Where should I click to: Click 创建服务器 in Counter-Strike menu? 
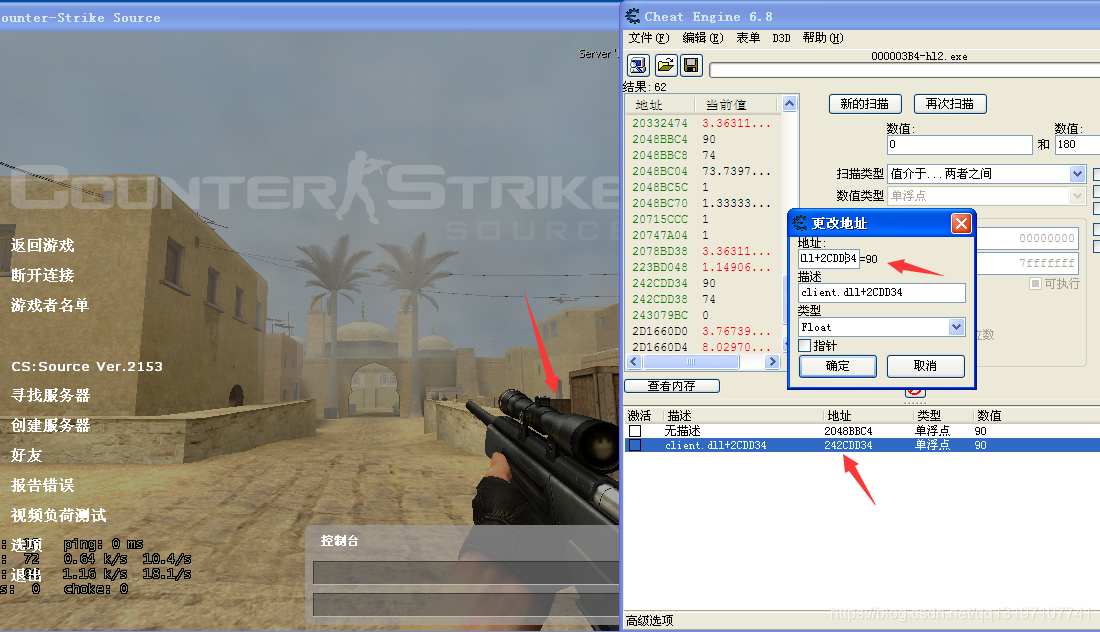(x=51, y=426)
